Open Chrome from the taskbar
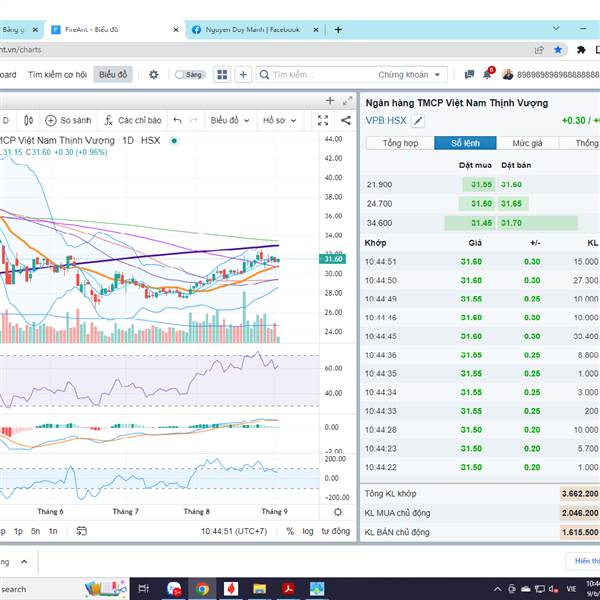600x600 pixels. pos(202,589)
